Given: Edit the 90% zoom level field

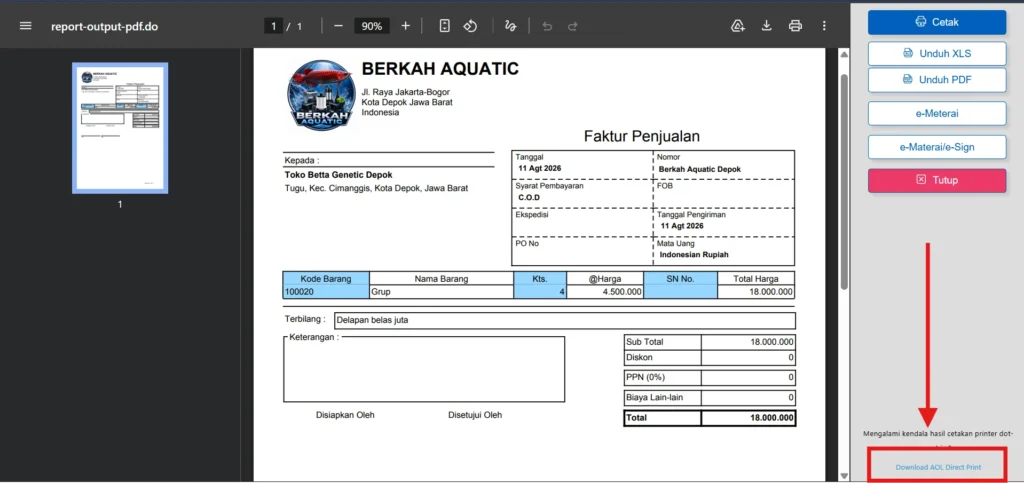Looking at the screenshot, I should (372, 26).
